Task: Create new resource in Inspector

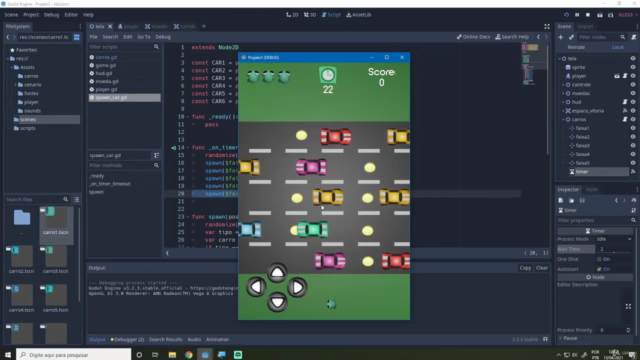Action: pyautogui.click(x=561, y=200)
